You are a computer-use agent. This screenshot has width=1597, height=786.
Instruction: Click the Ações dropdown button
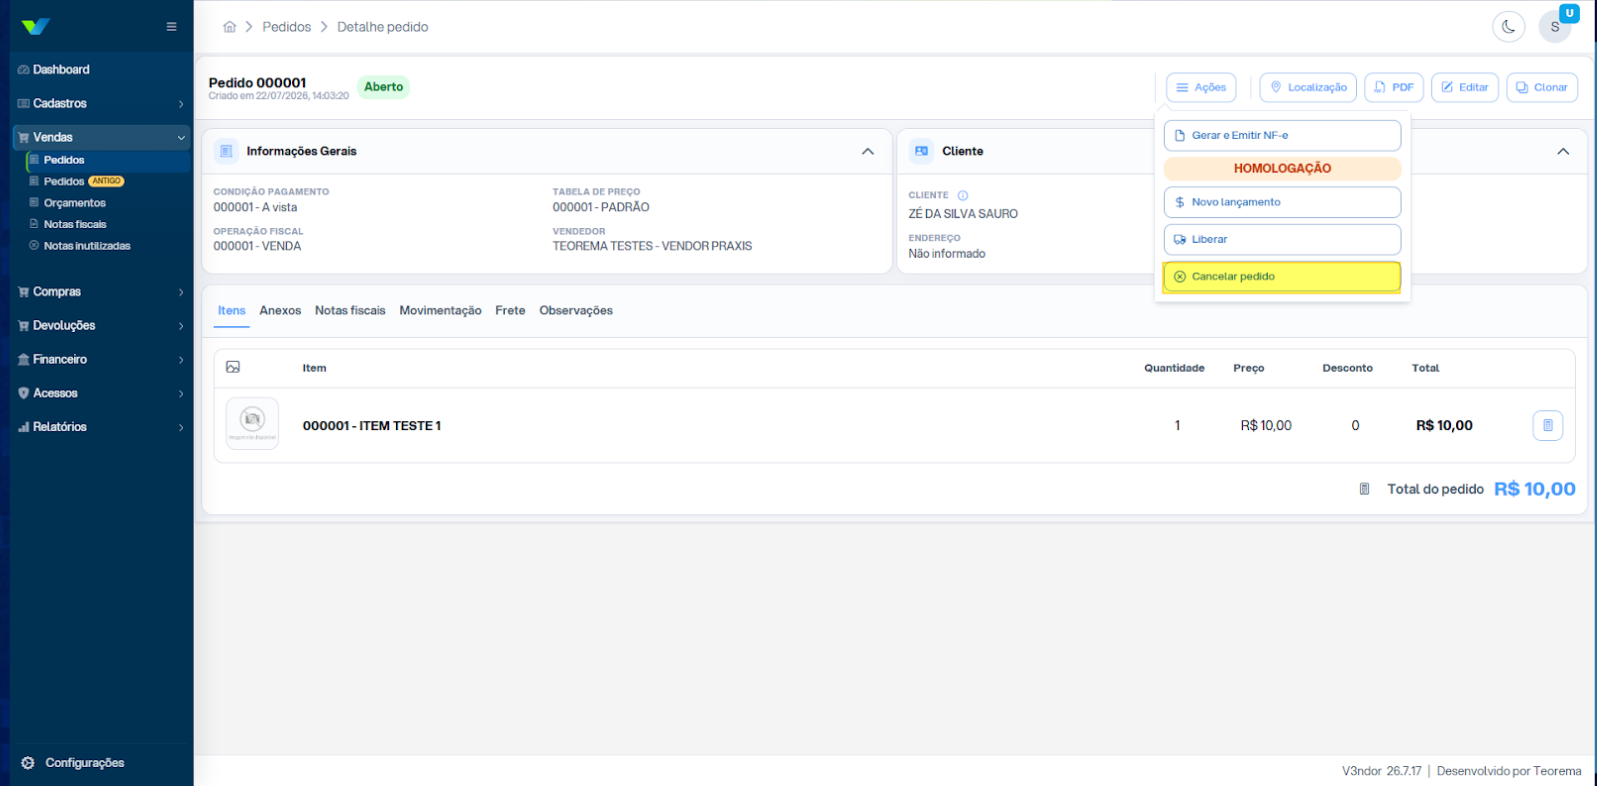(1201, 88)
